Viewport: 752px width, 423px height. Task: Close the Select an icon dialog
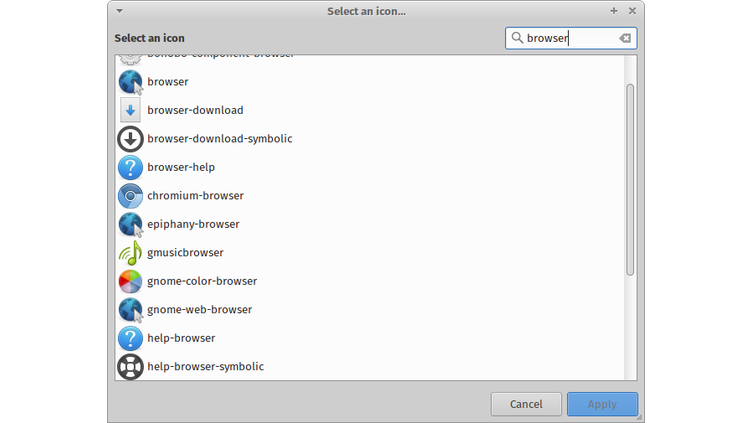[632, 11]
